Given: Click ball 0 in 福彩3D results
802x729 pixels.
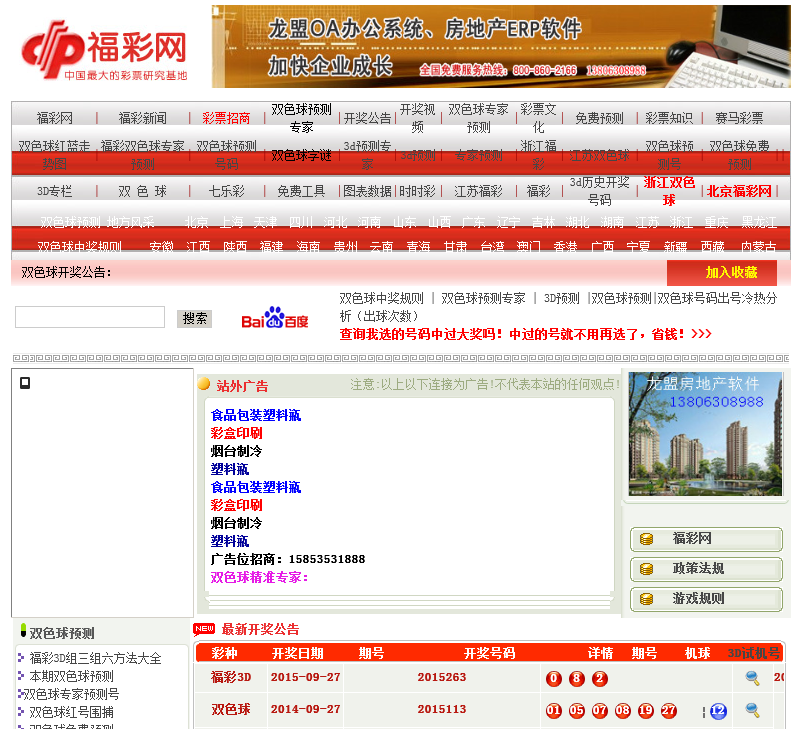Looking at the screenshot, I should point(553,678).
